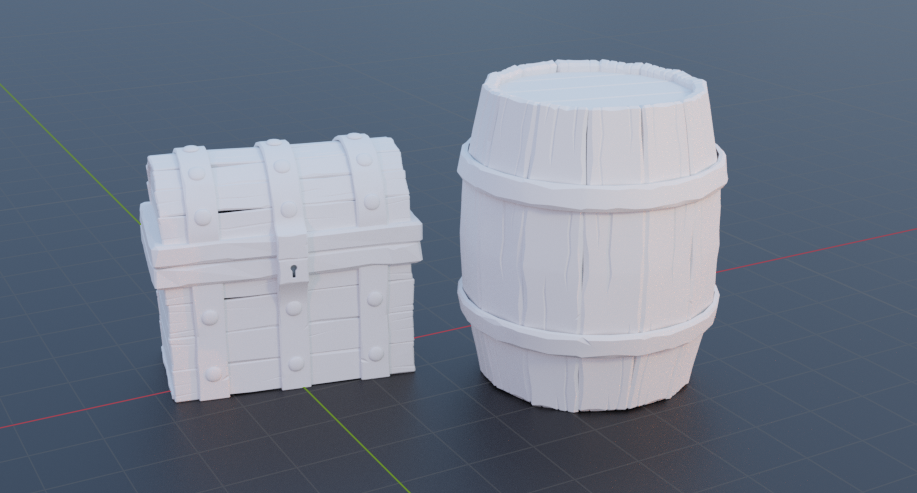This screenshot has width=917, height=493.
Task: Select the wooden barrel model
Action: pyautogui.click(x=592, y=235)
